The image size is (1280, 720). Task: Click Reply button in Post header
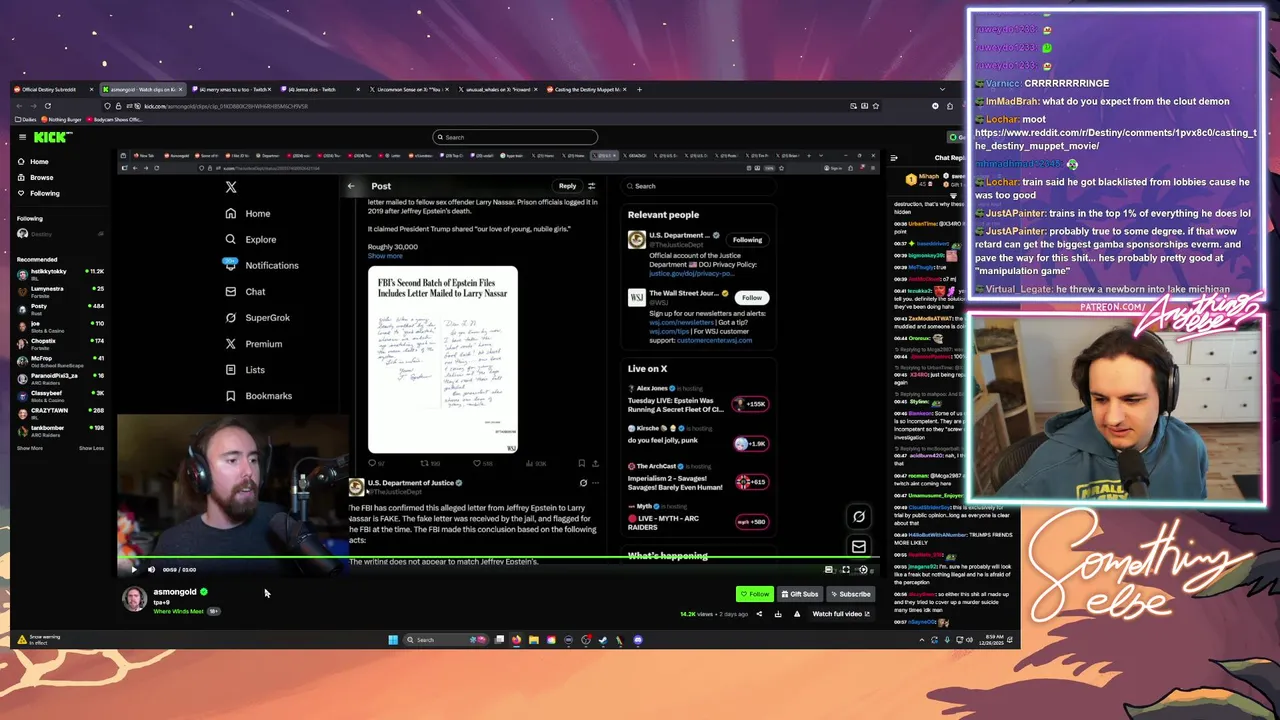[567, 186]
